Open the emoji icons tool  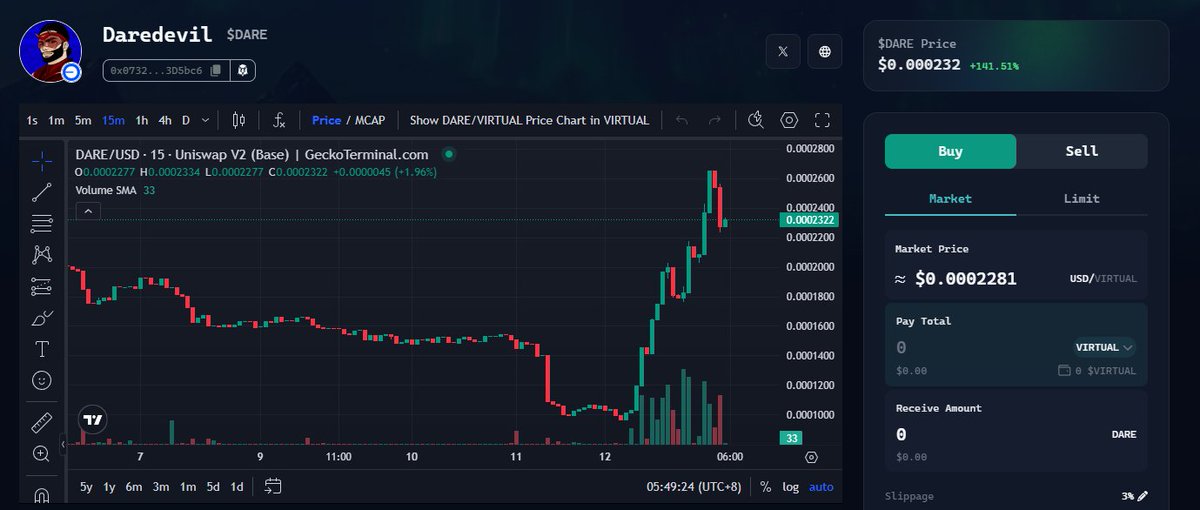coord(42,380)
